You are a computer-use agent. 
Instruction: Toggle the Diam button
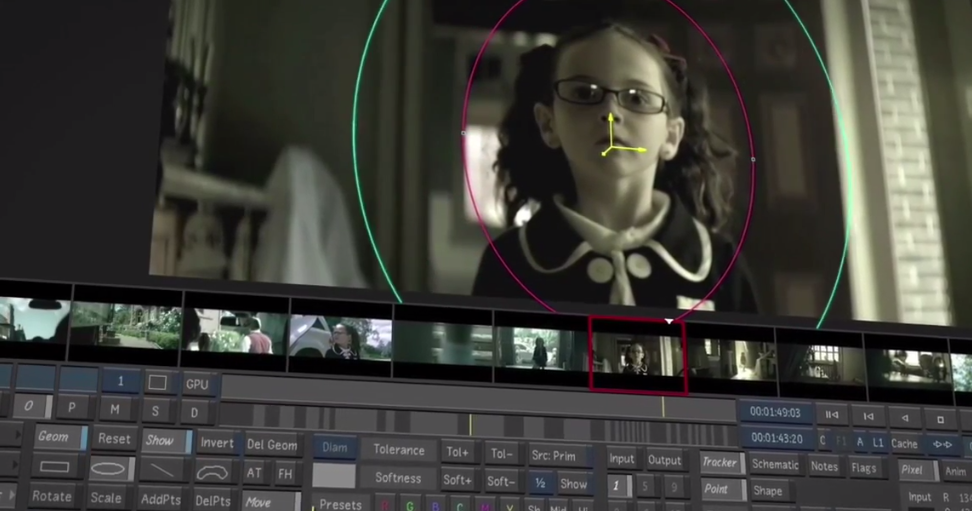click(335, 448)
